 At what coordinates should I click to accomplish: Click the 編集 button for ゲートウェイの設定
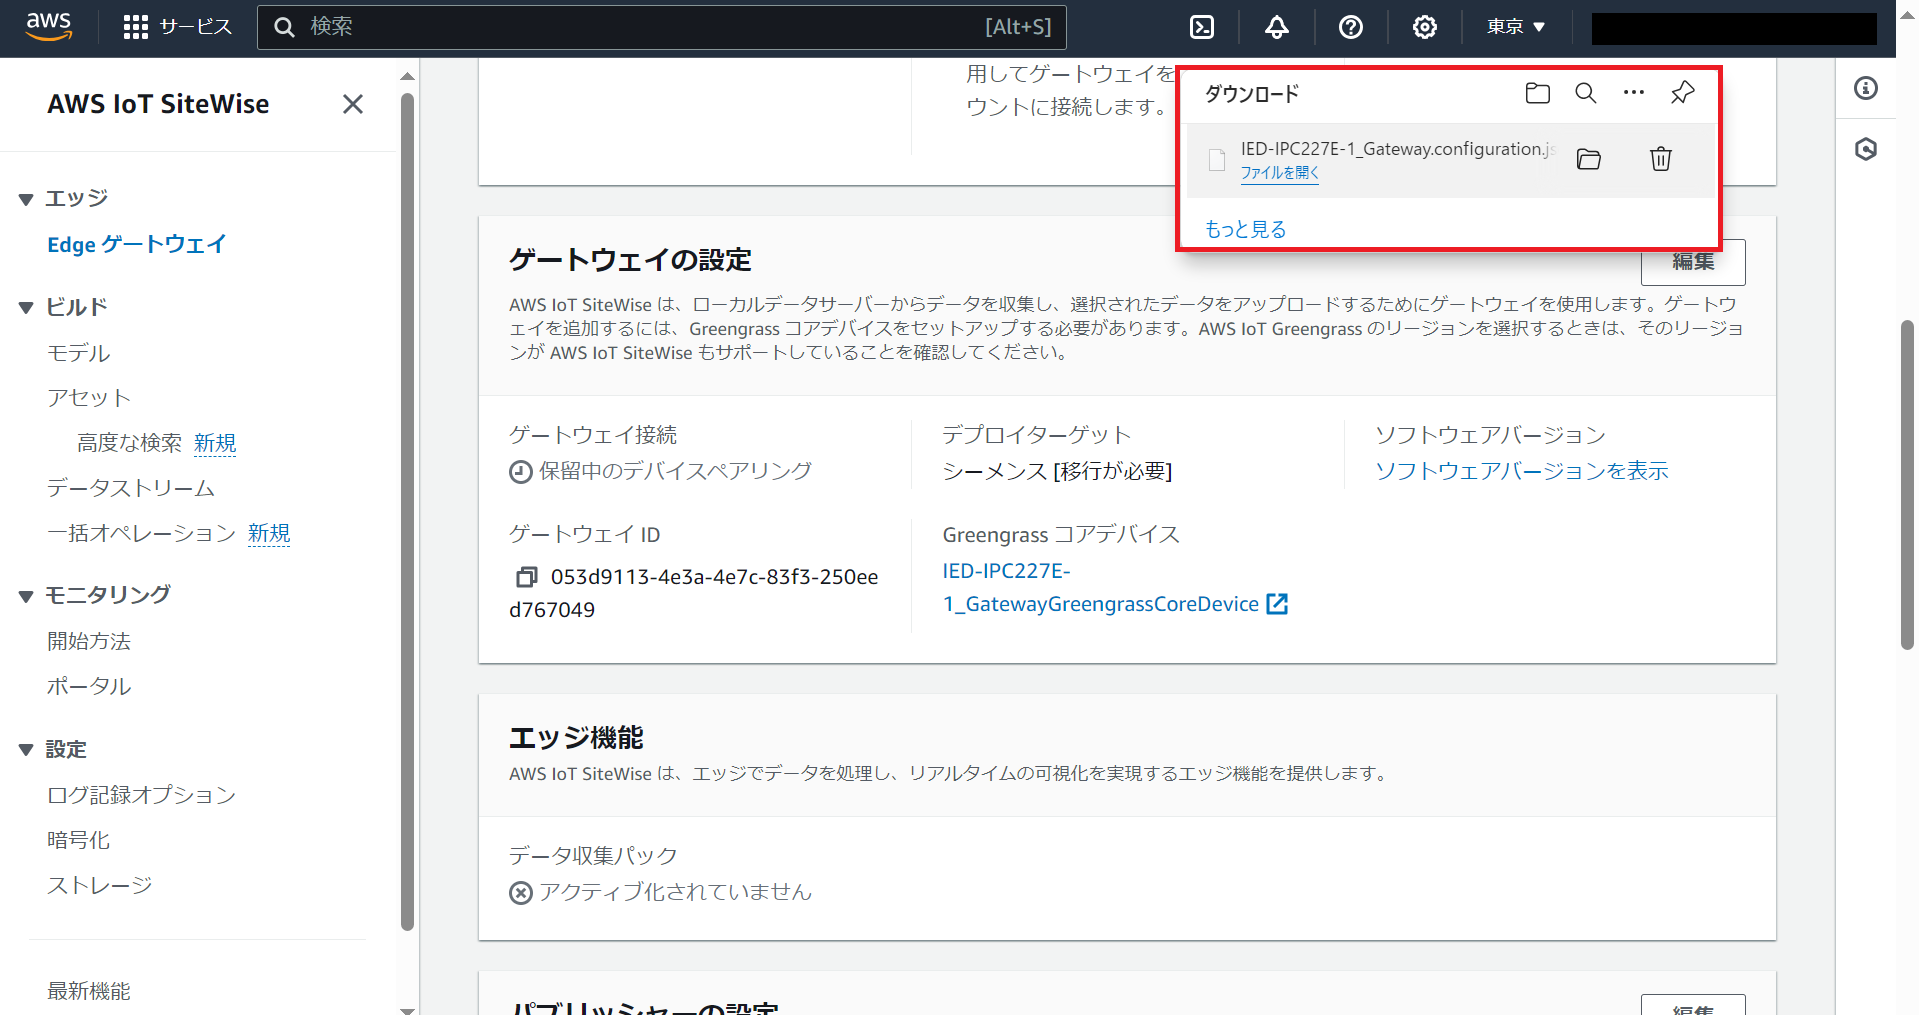pyautogui.click(x=1693, y=262)
